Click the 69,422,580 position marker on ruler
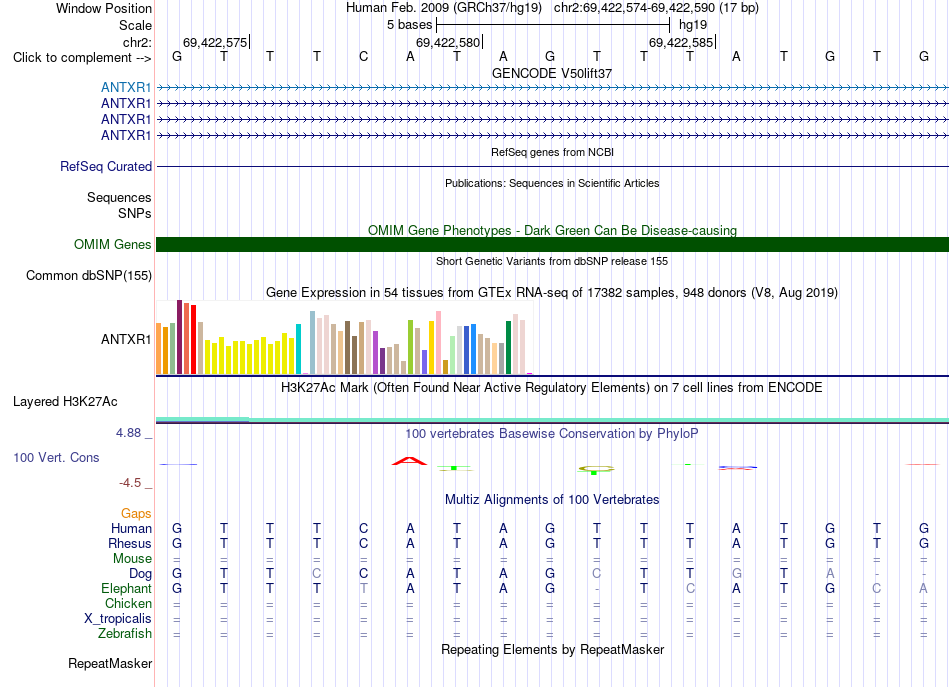950x687 pixels. coord(448,42)
